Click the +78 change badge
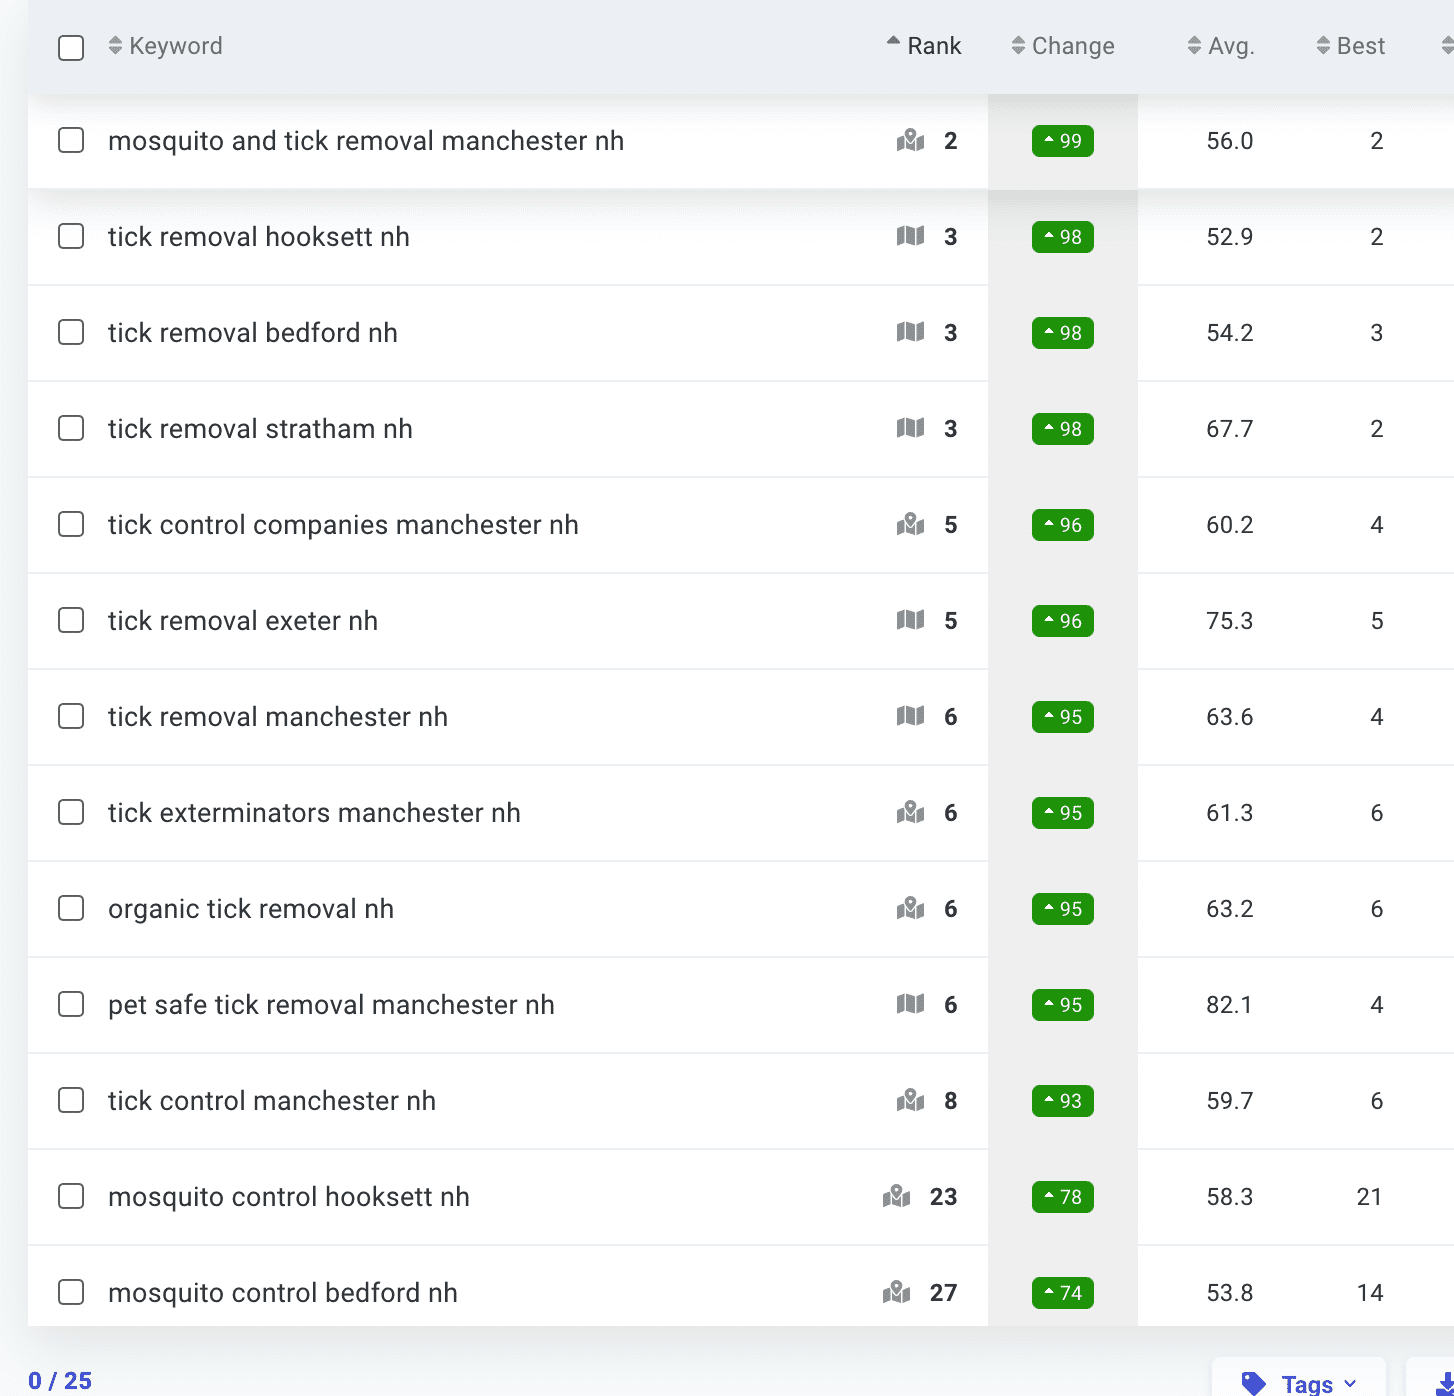This screenshot has height=1396, width=1454. point(1063,1197)
